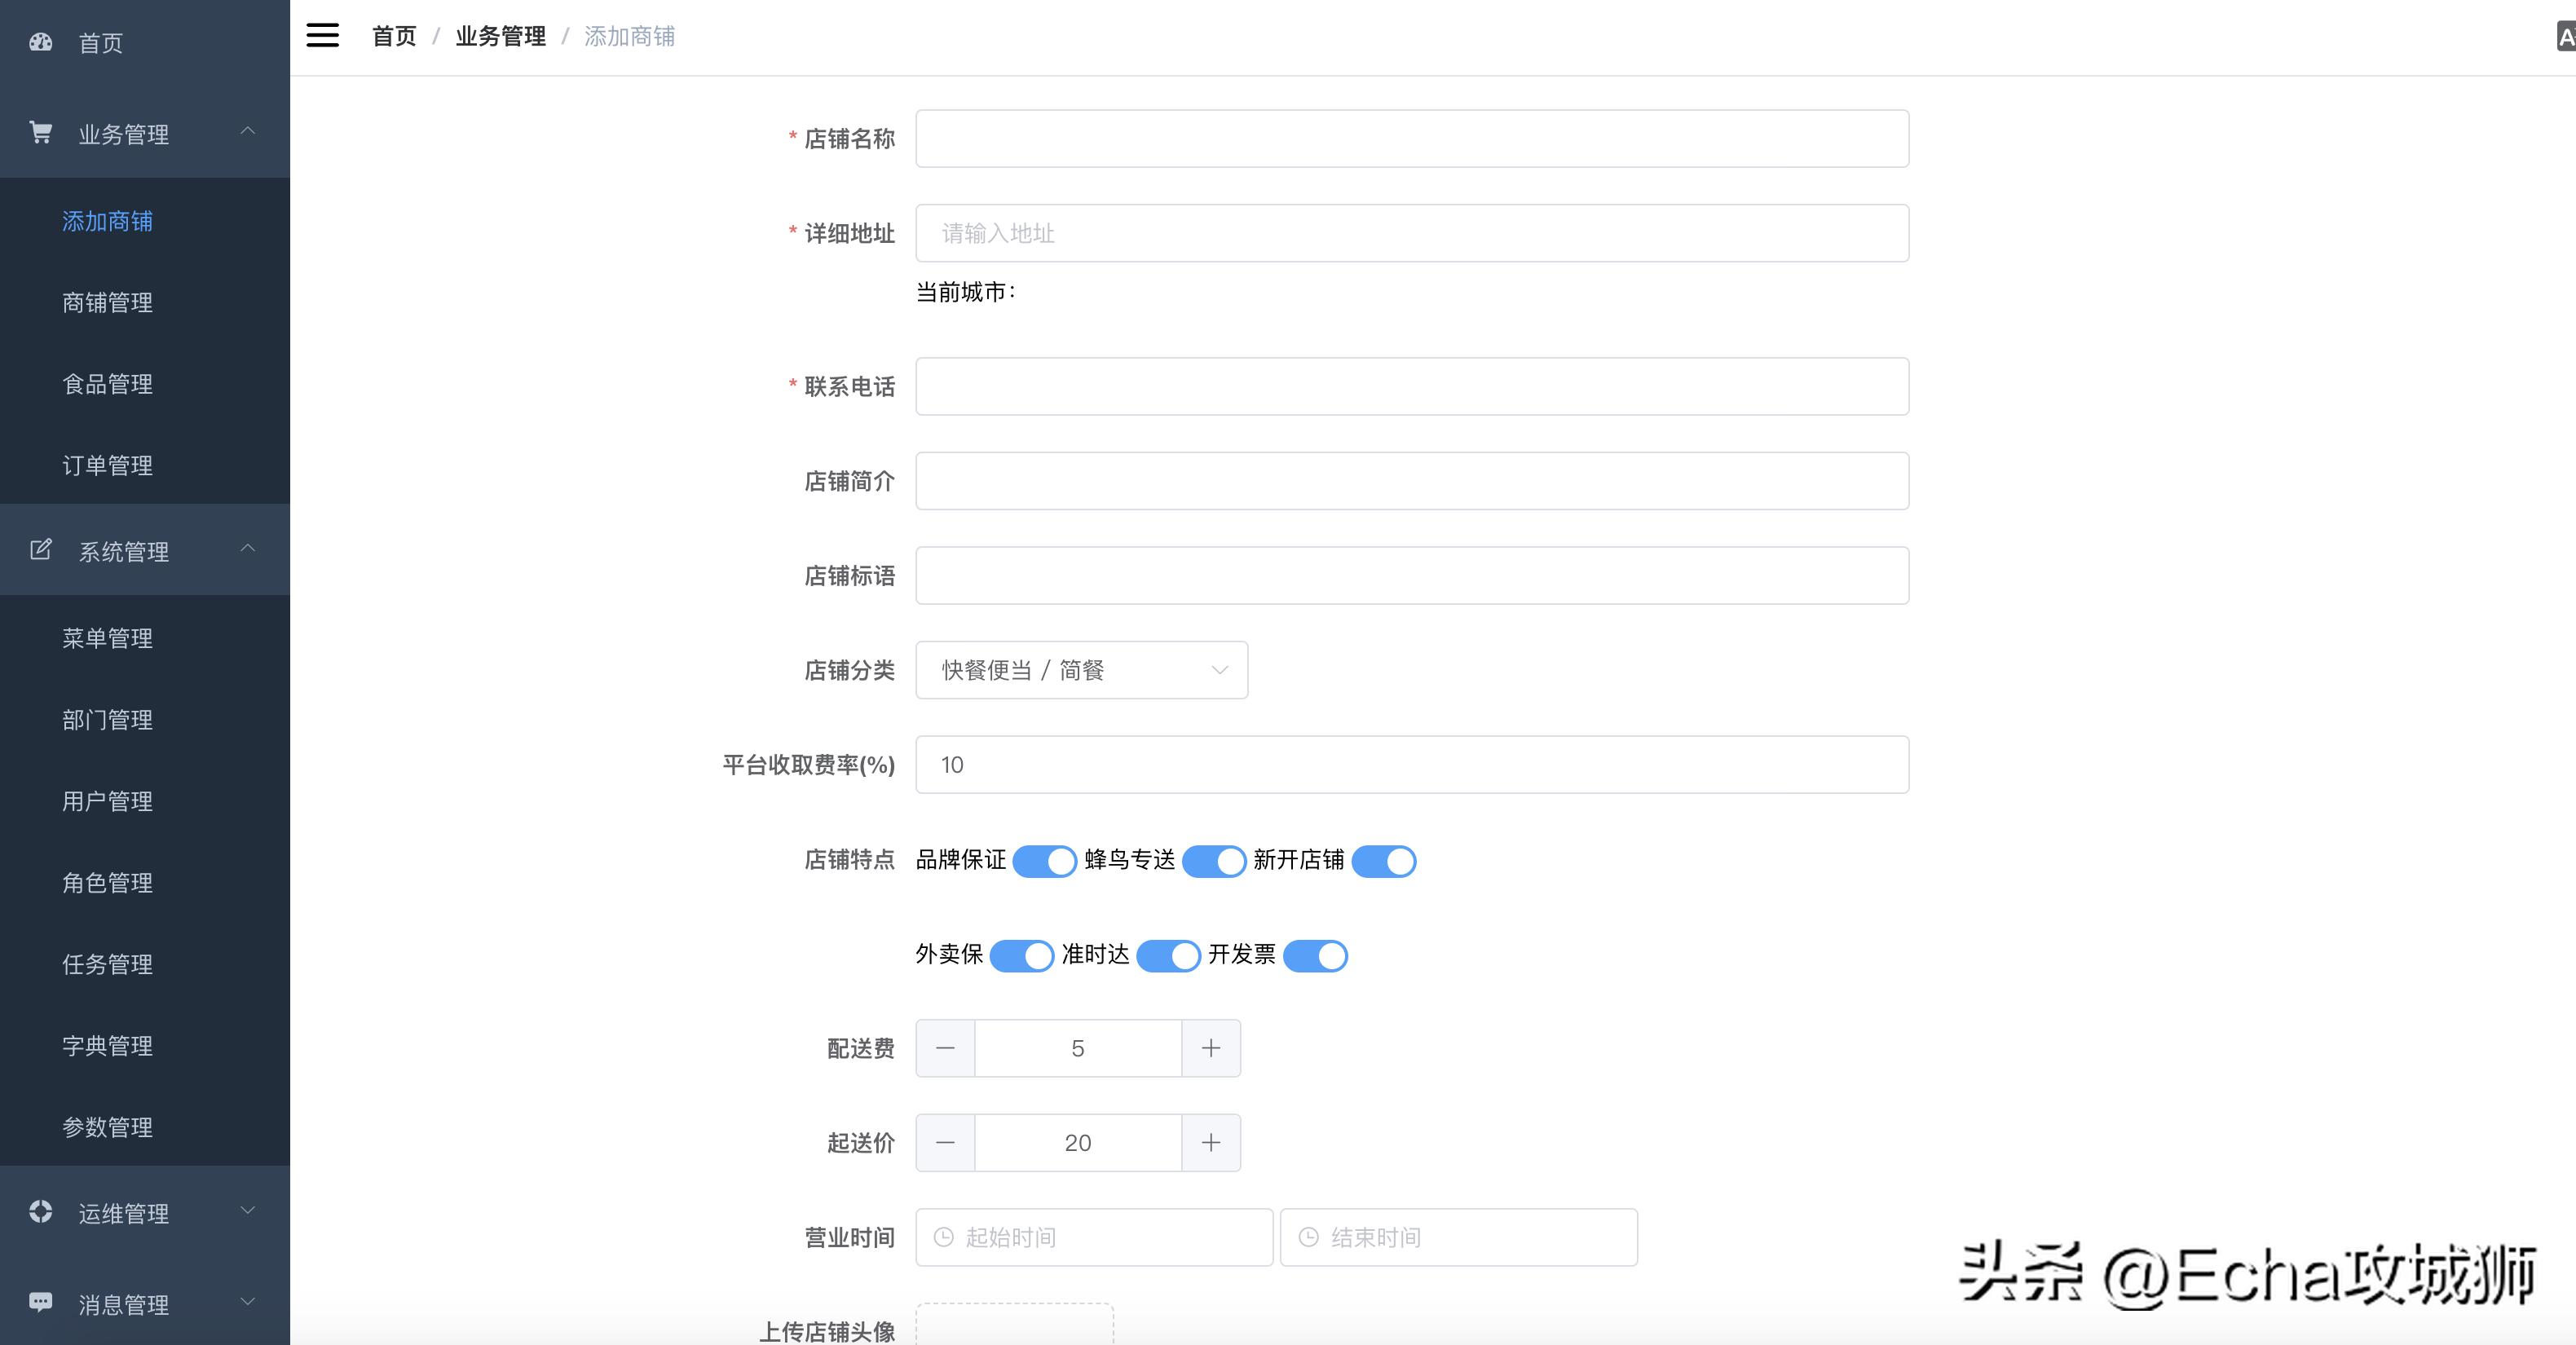Viewport: 2576px width, 1345px height.
Task: Click the gear icon beside 运维管理
Action: click(40, 1212)
